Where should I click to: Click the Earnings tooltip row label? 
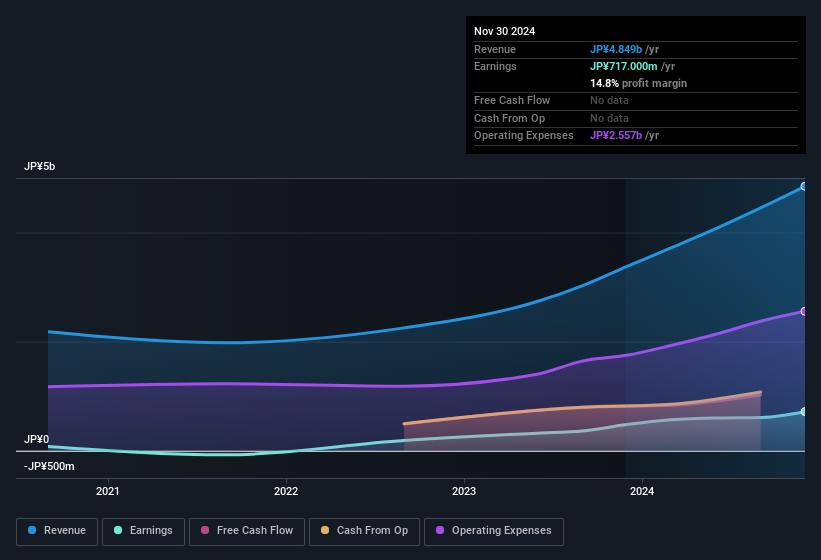(495, 66)
